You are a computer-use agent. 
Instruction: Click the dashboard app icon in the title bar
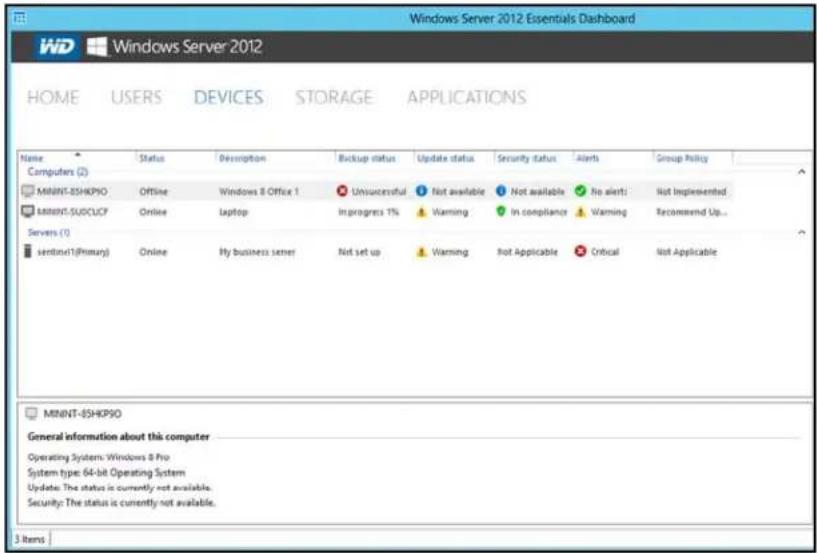(19, 18)
